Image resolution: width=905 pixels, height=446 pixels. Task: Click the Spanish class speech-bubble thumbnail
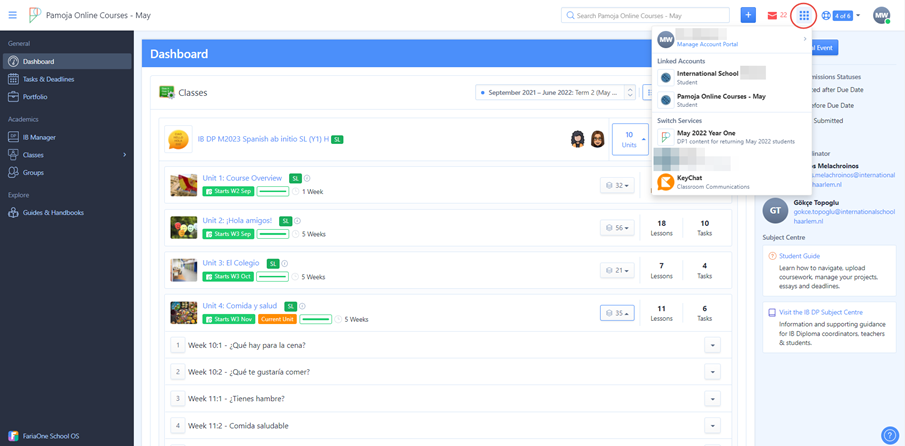point(178,140)
